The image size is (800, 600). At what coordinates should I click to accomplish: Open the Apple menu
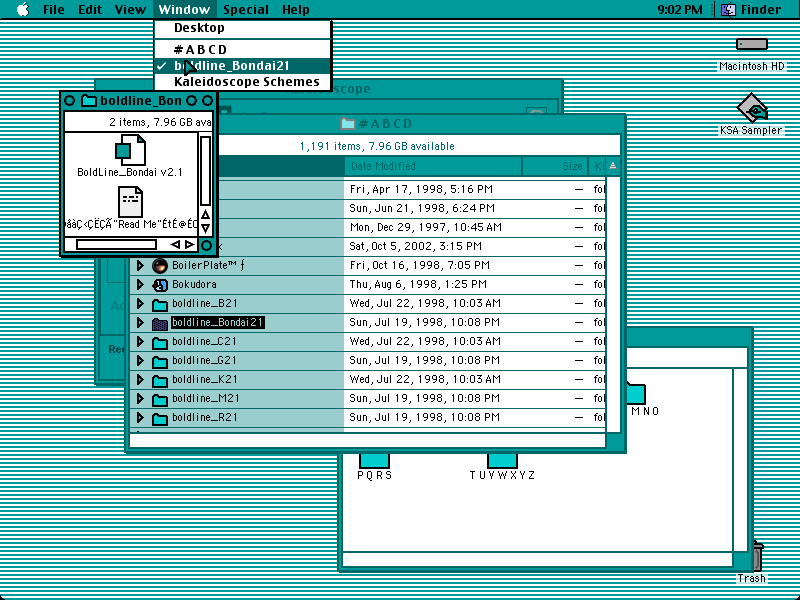tap(22, 9)
